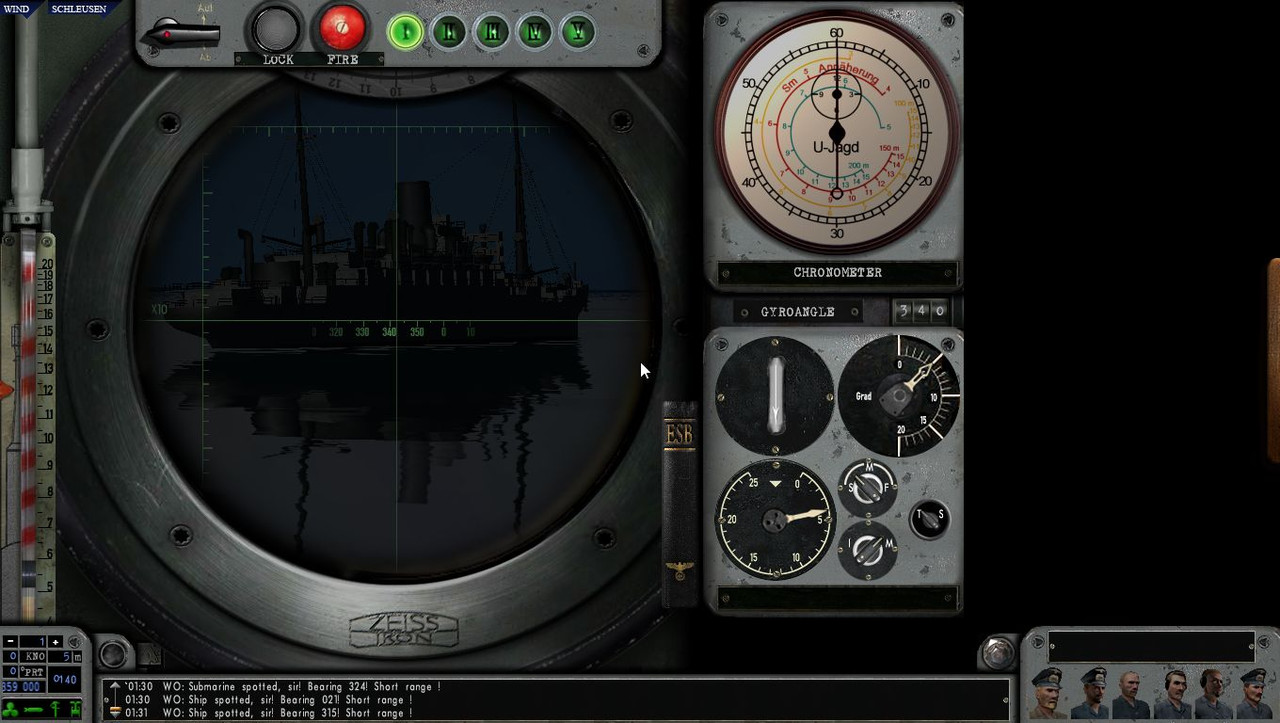This screenshot has width=1280, height=723.
Task: Click the green deck gun status icon
Action: tap(75, 709)
